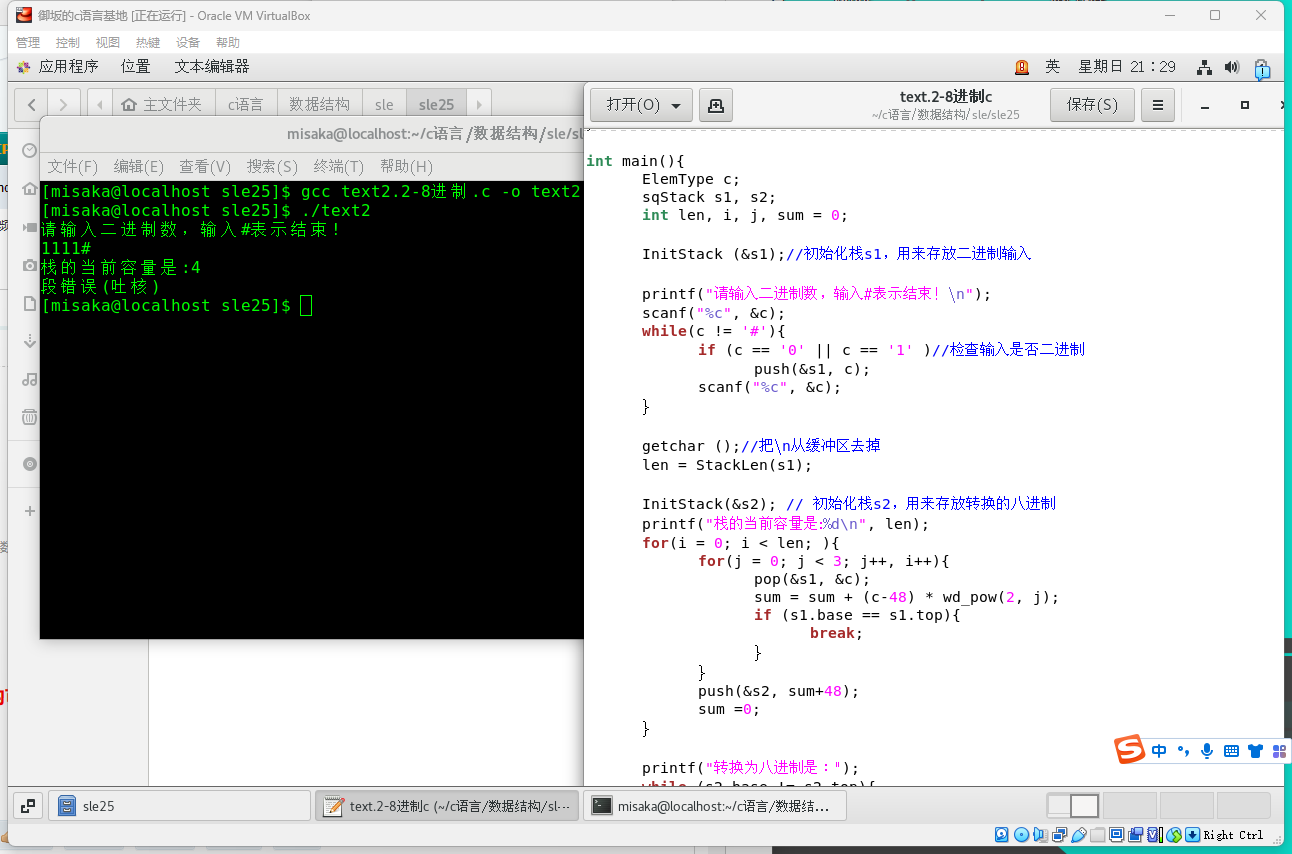Screen dimensions: 1292x854
Task: Switch to misaka@localhost terminal taskbar button
Action: tap(715, 805)
